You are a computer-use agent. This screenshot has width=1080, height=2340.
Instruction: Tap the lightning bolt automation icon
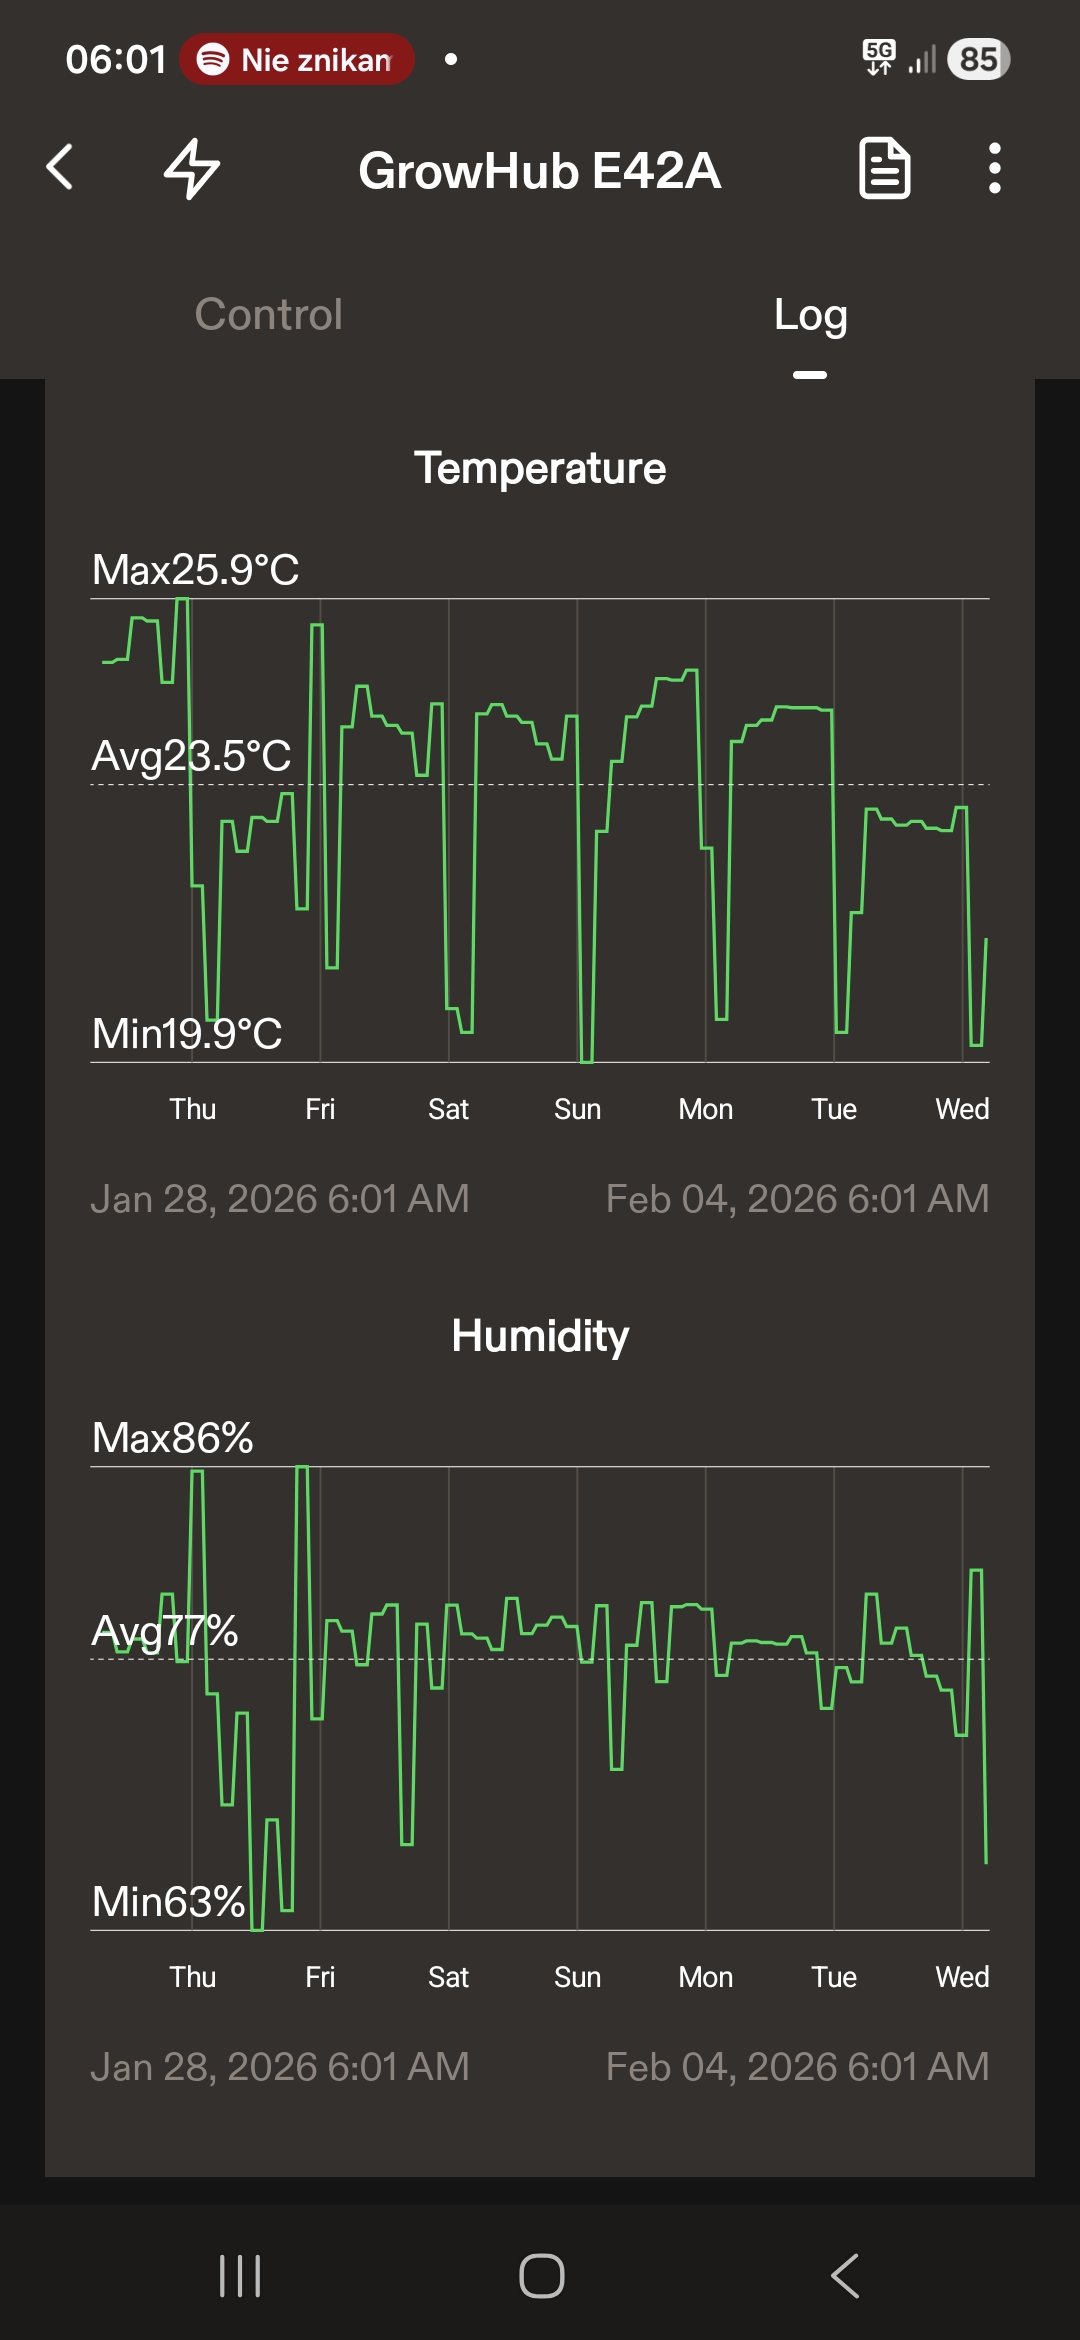coord(191,168)
